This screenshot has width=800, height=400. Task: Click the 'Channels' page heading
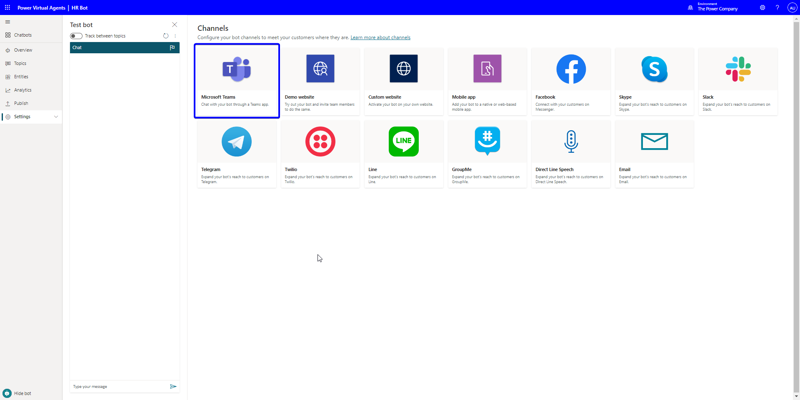tap(213, 28)
